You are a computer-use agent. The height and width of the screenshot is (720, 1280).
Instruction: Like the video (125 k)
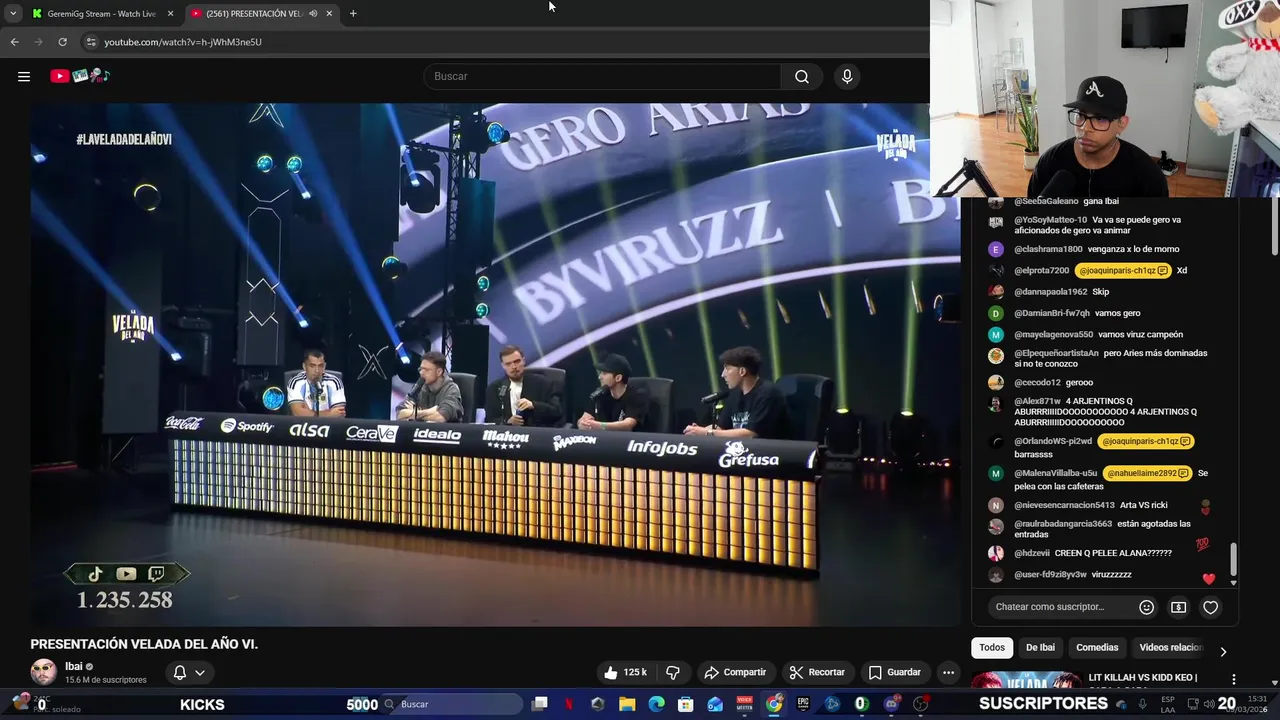click(626, 672)
